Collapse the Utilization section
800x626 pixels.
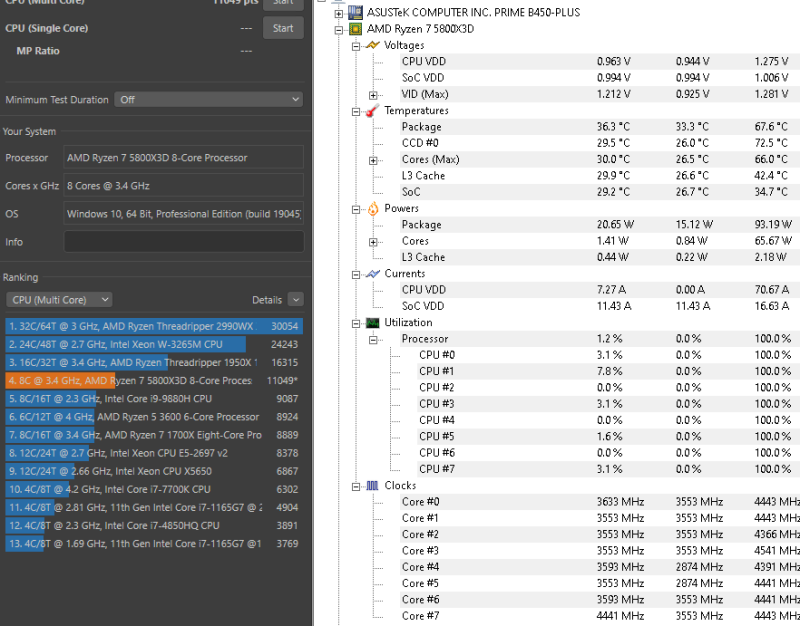pos(356,324)
